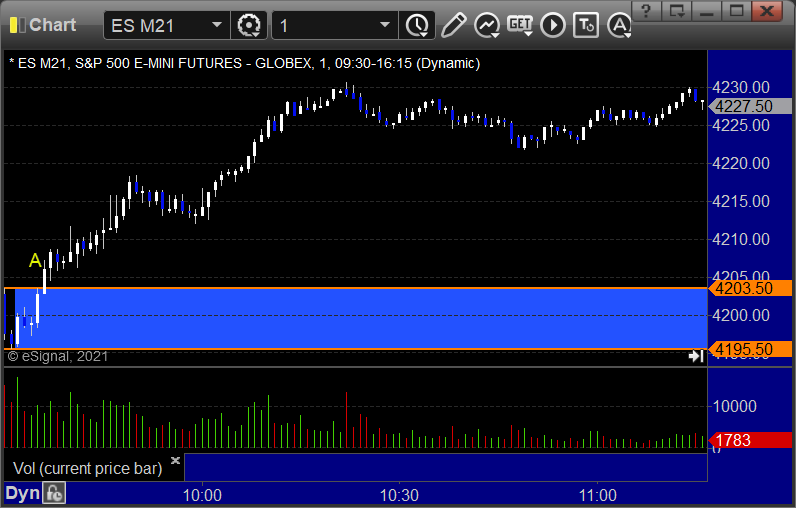The image size is (796, 508).
Task: Click the 10000 volume axis label
Action: click(735, 406)
